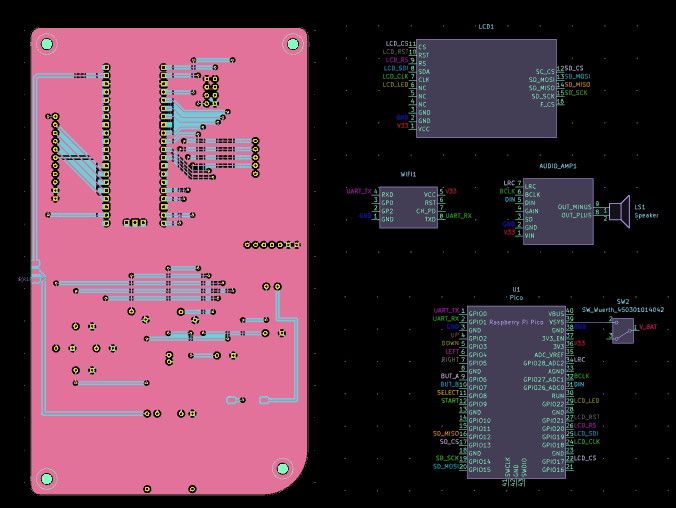Click the V33 label at AUDIO_AMP1 VIN pin

[x=509, y=232]
